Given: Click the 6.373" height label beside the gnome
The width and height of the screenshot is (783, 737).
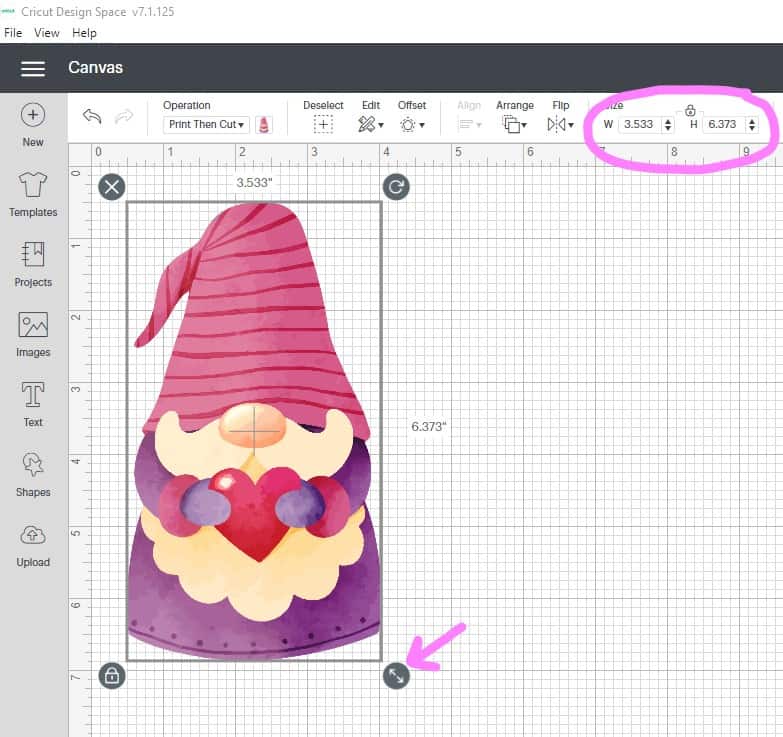Looking at the screenshot, I should tap(428, 426).
